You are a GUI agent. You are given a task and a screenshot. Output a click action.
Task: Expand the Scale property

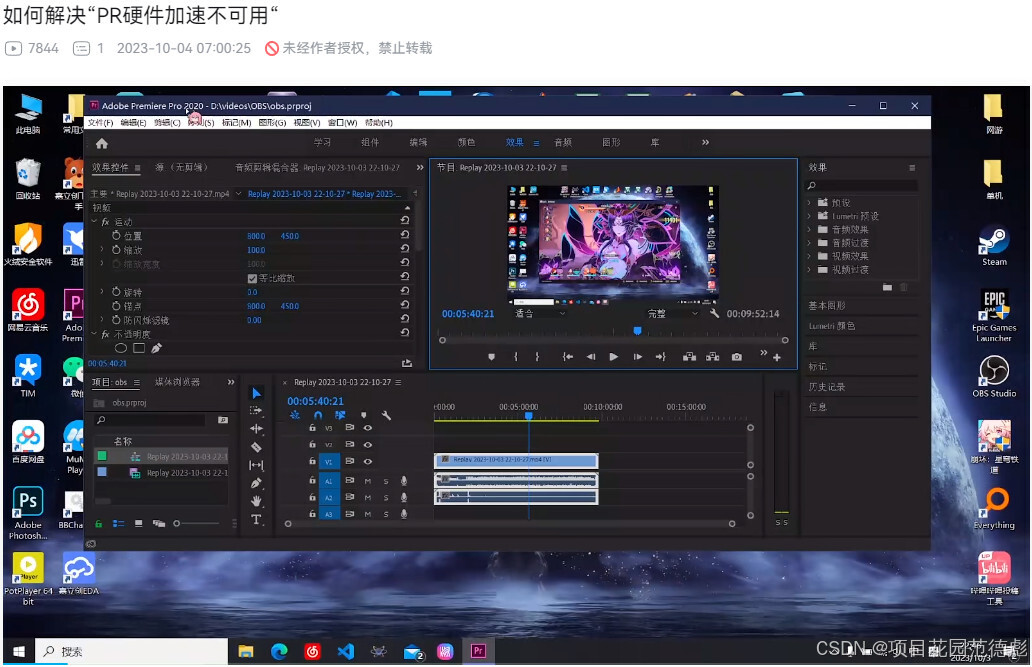[x=102, y=250]
